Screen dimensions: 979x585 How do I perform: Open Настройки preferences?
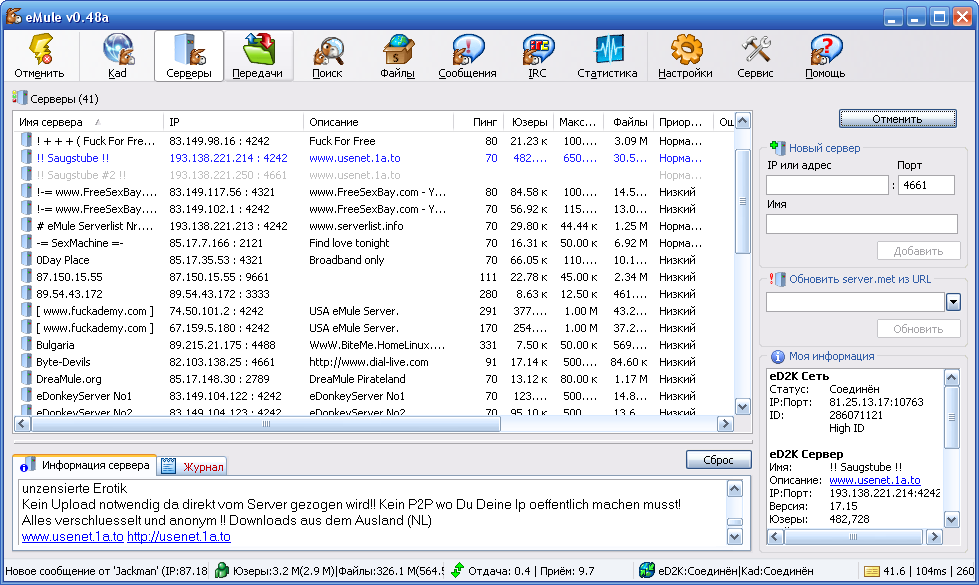(x=685, y=56)
